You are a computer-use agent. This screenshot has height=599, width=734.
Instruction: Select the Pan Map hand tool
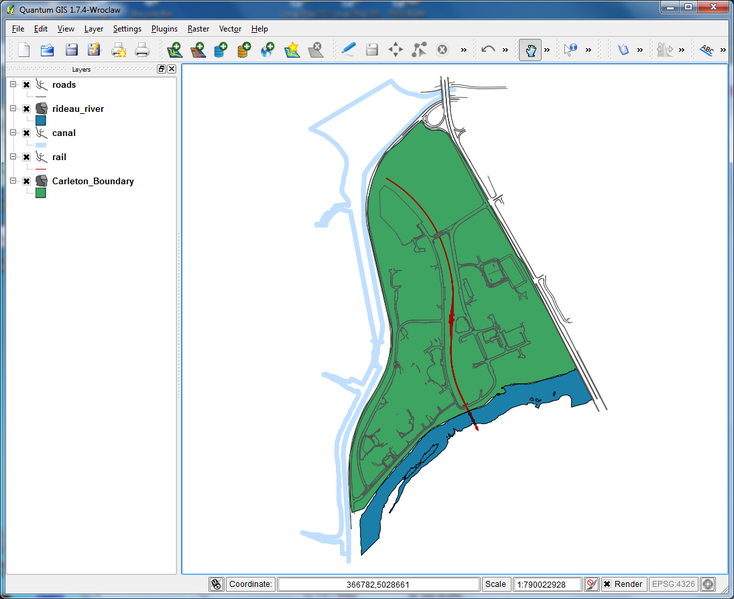[530, 49]
